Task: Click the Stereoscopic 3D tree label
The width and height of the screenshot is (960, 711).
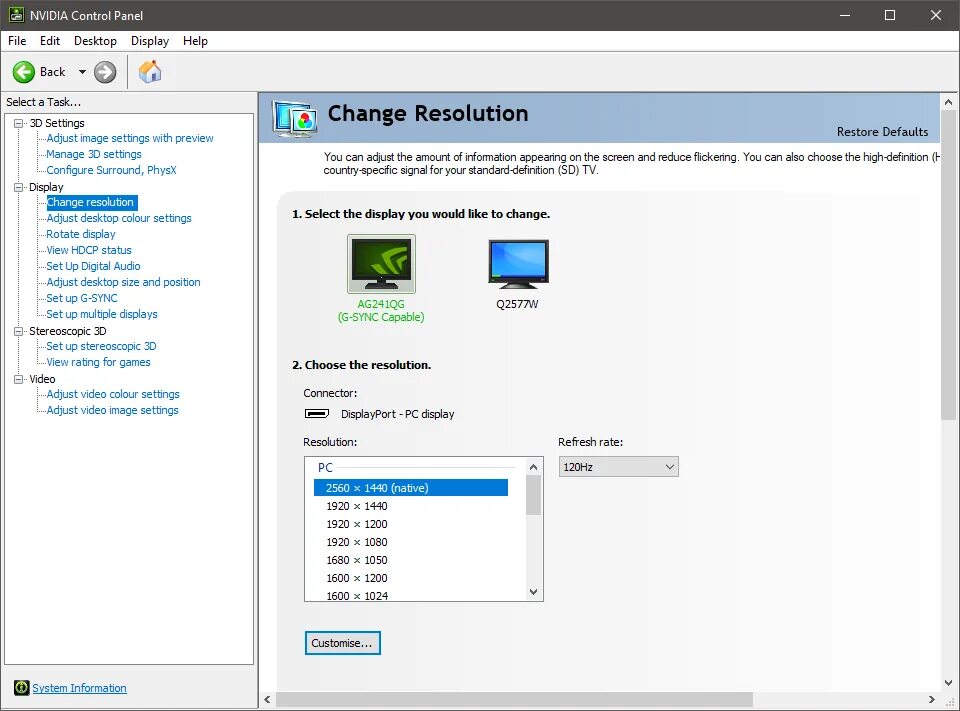Action: pos(68,331)
